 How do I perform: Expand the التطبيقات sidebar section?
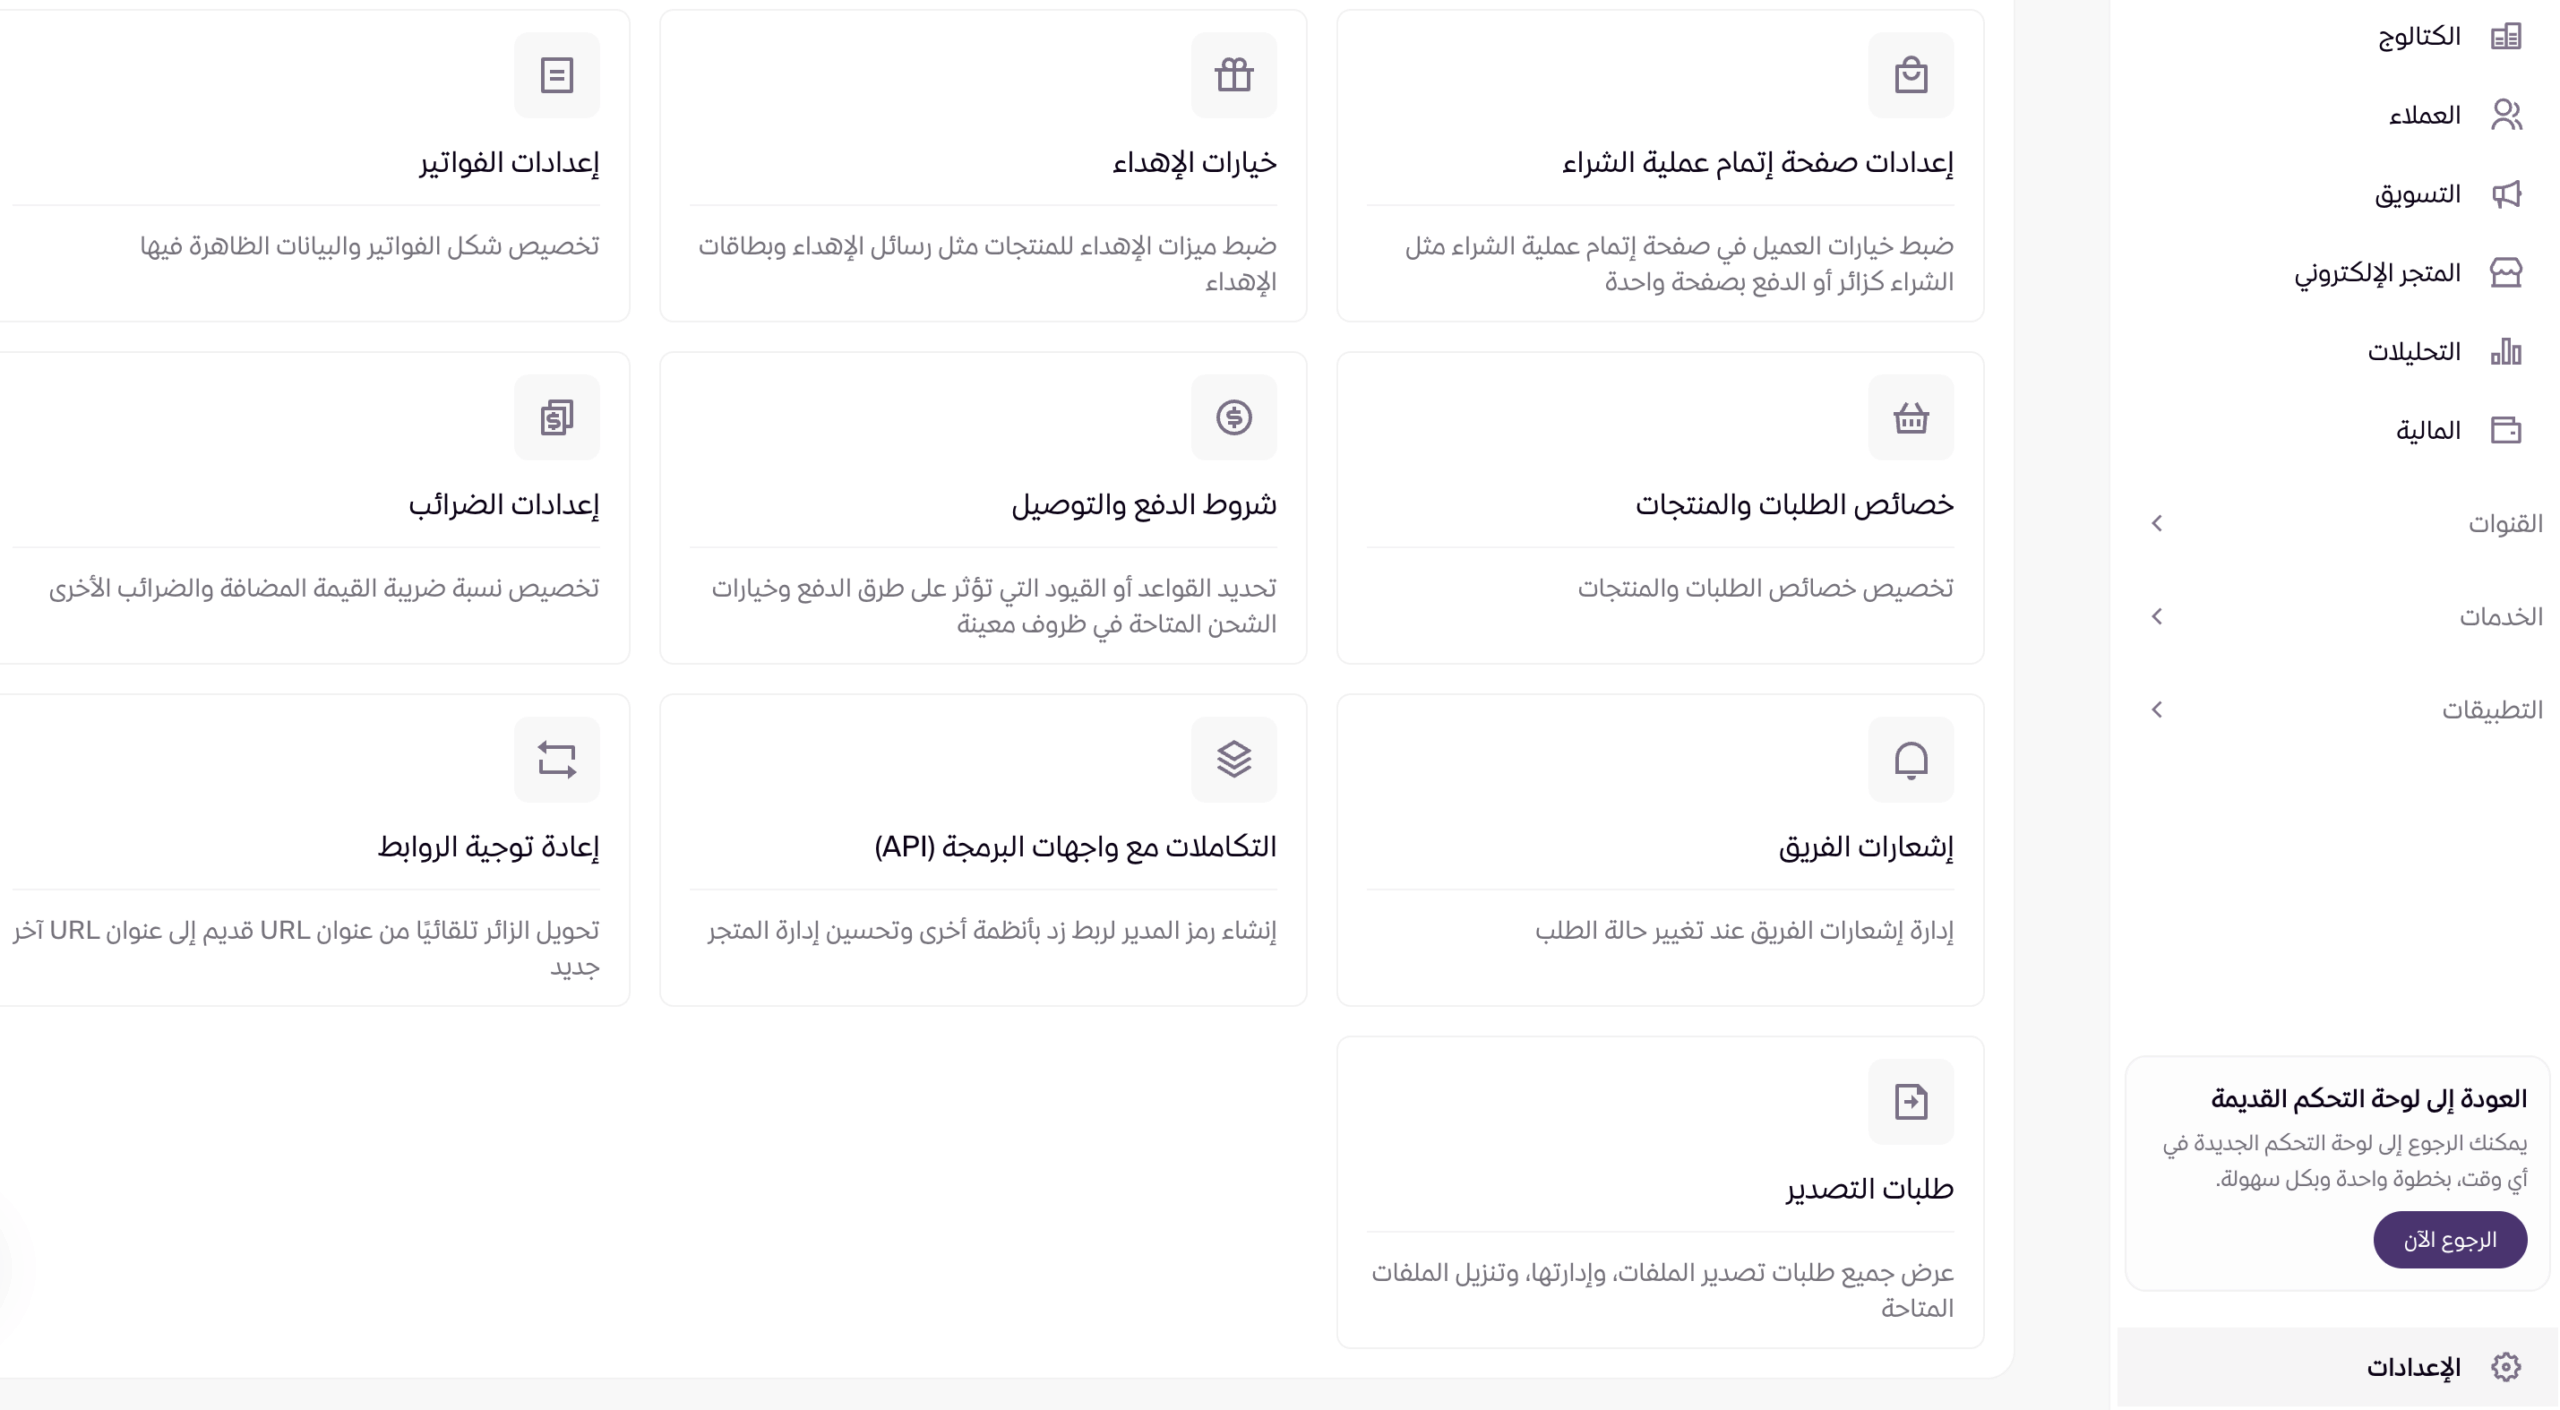[x=2157, y=709]
